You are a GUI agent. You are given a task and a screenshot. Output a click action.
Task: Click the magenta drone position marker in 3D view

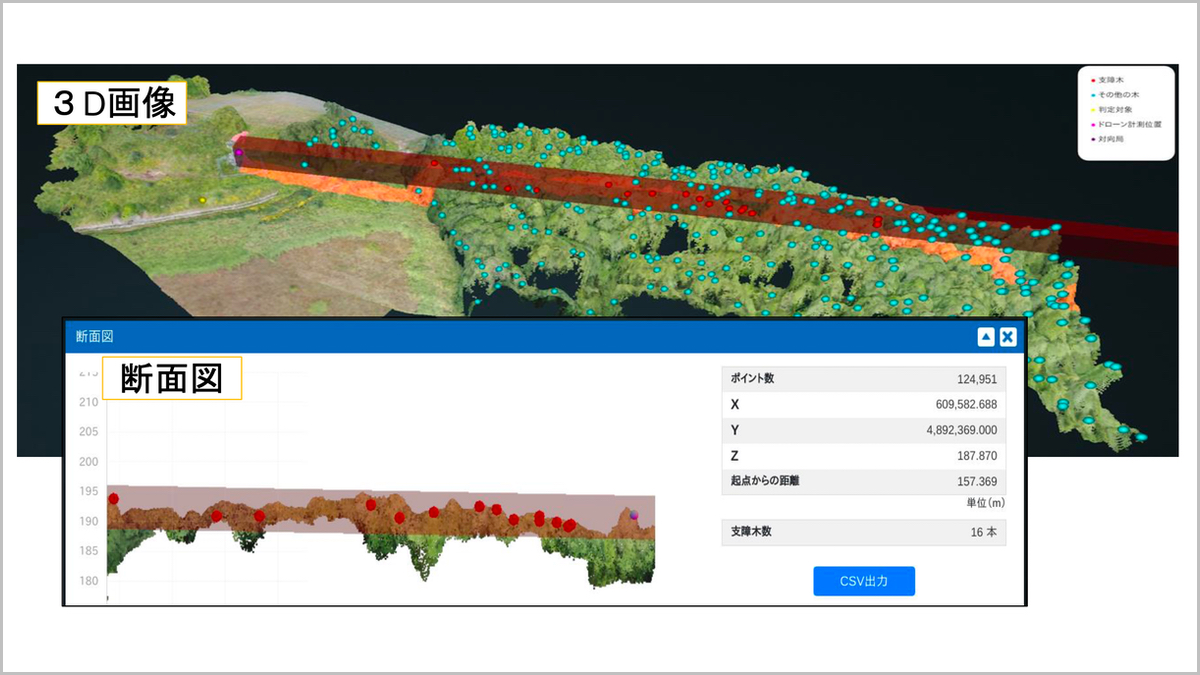tap(239, 152)
